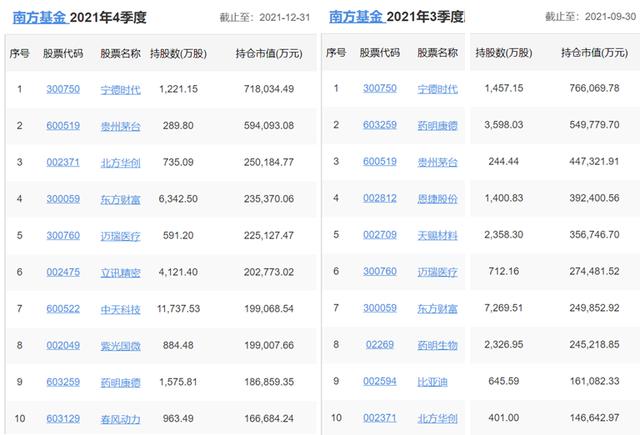Image resolution: width=640 pixels, height=435 pixels.
Task: Select the shares held value 1,221.15
Action: pos(178,89)
